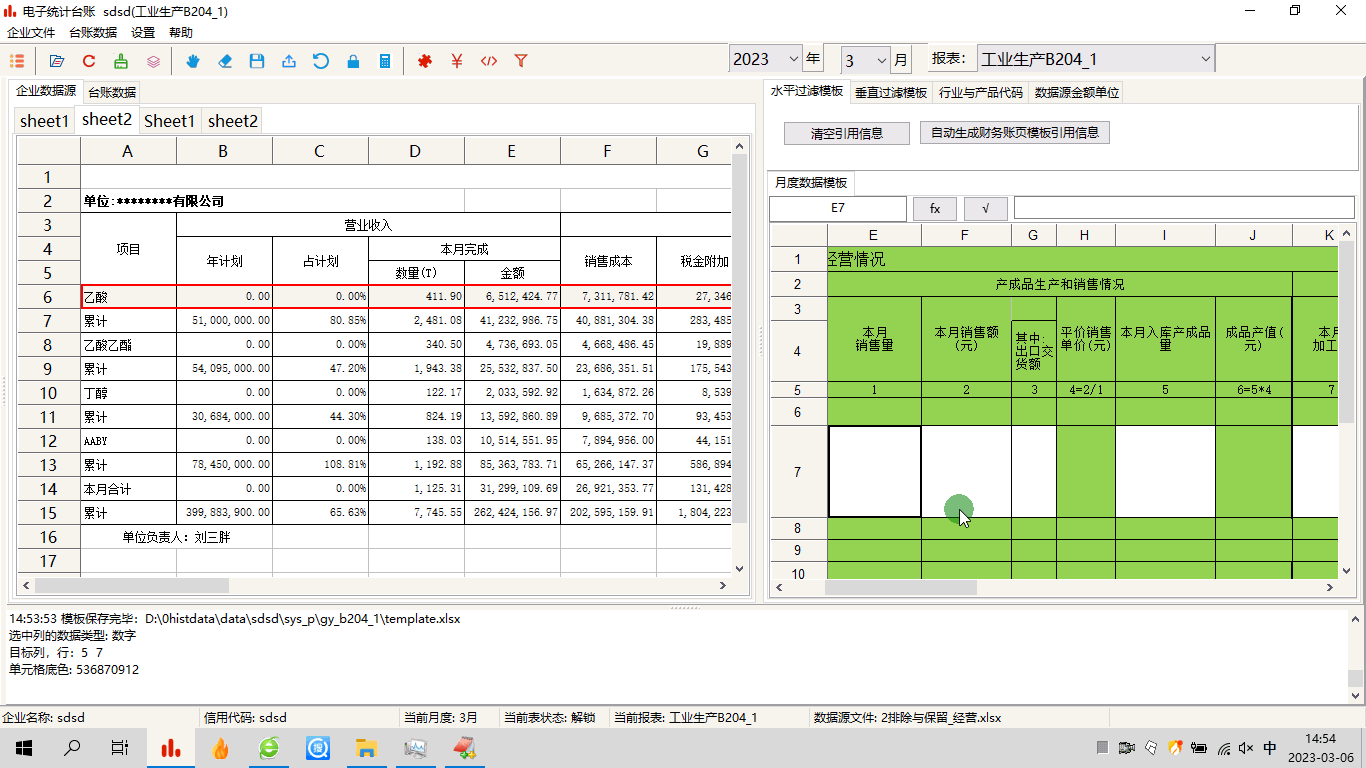Click the 本月销售额(元) template header cell
This screenshot has height=768, width=1366.
tap(966, 339)
